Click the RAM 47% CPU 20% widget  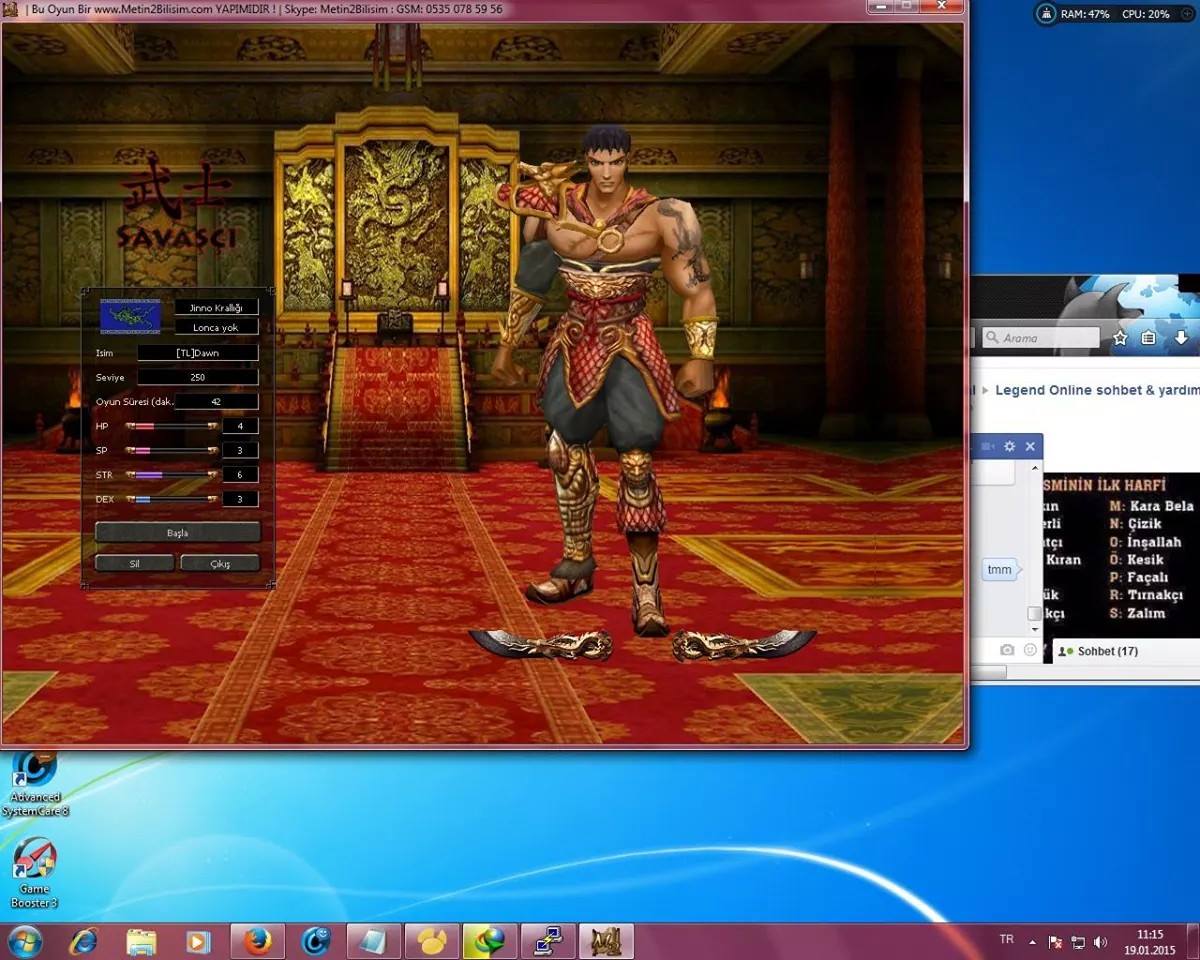tap(1115, 14)
